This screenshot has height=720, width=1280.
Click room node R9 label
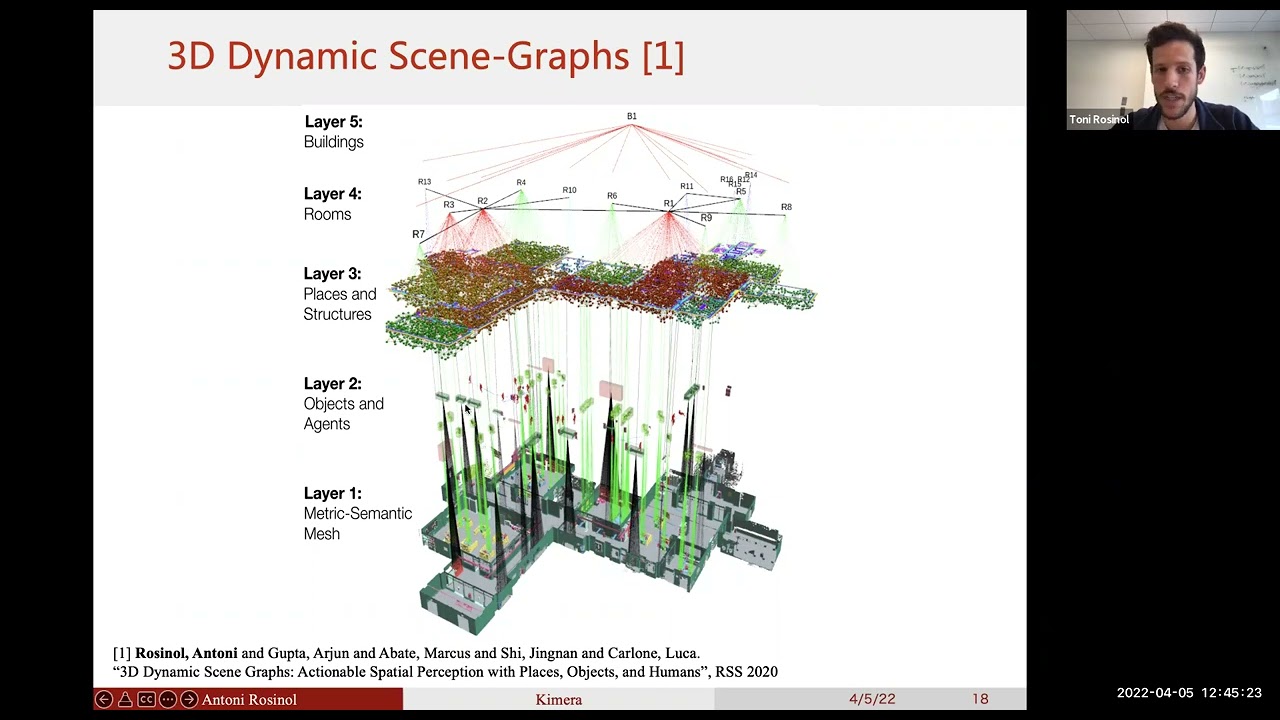pyautogui.click(x=706, y=218)
